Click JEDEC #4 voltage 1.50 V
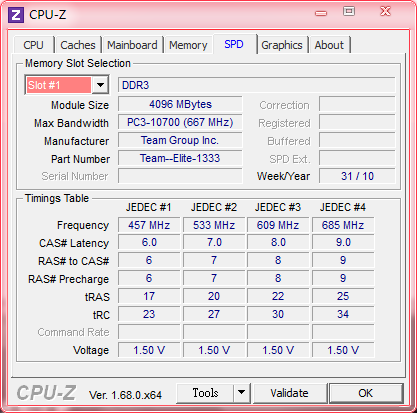 coord(343,350)
